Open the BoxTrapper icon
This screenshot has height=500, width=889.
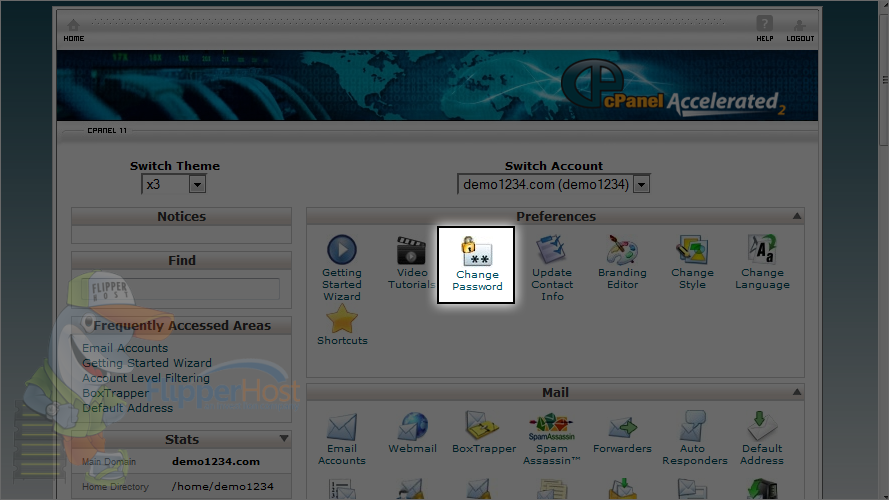click(482, 425)
